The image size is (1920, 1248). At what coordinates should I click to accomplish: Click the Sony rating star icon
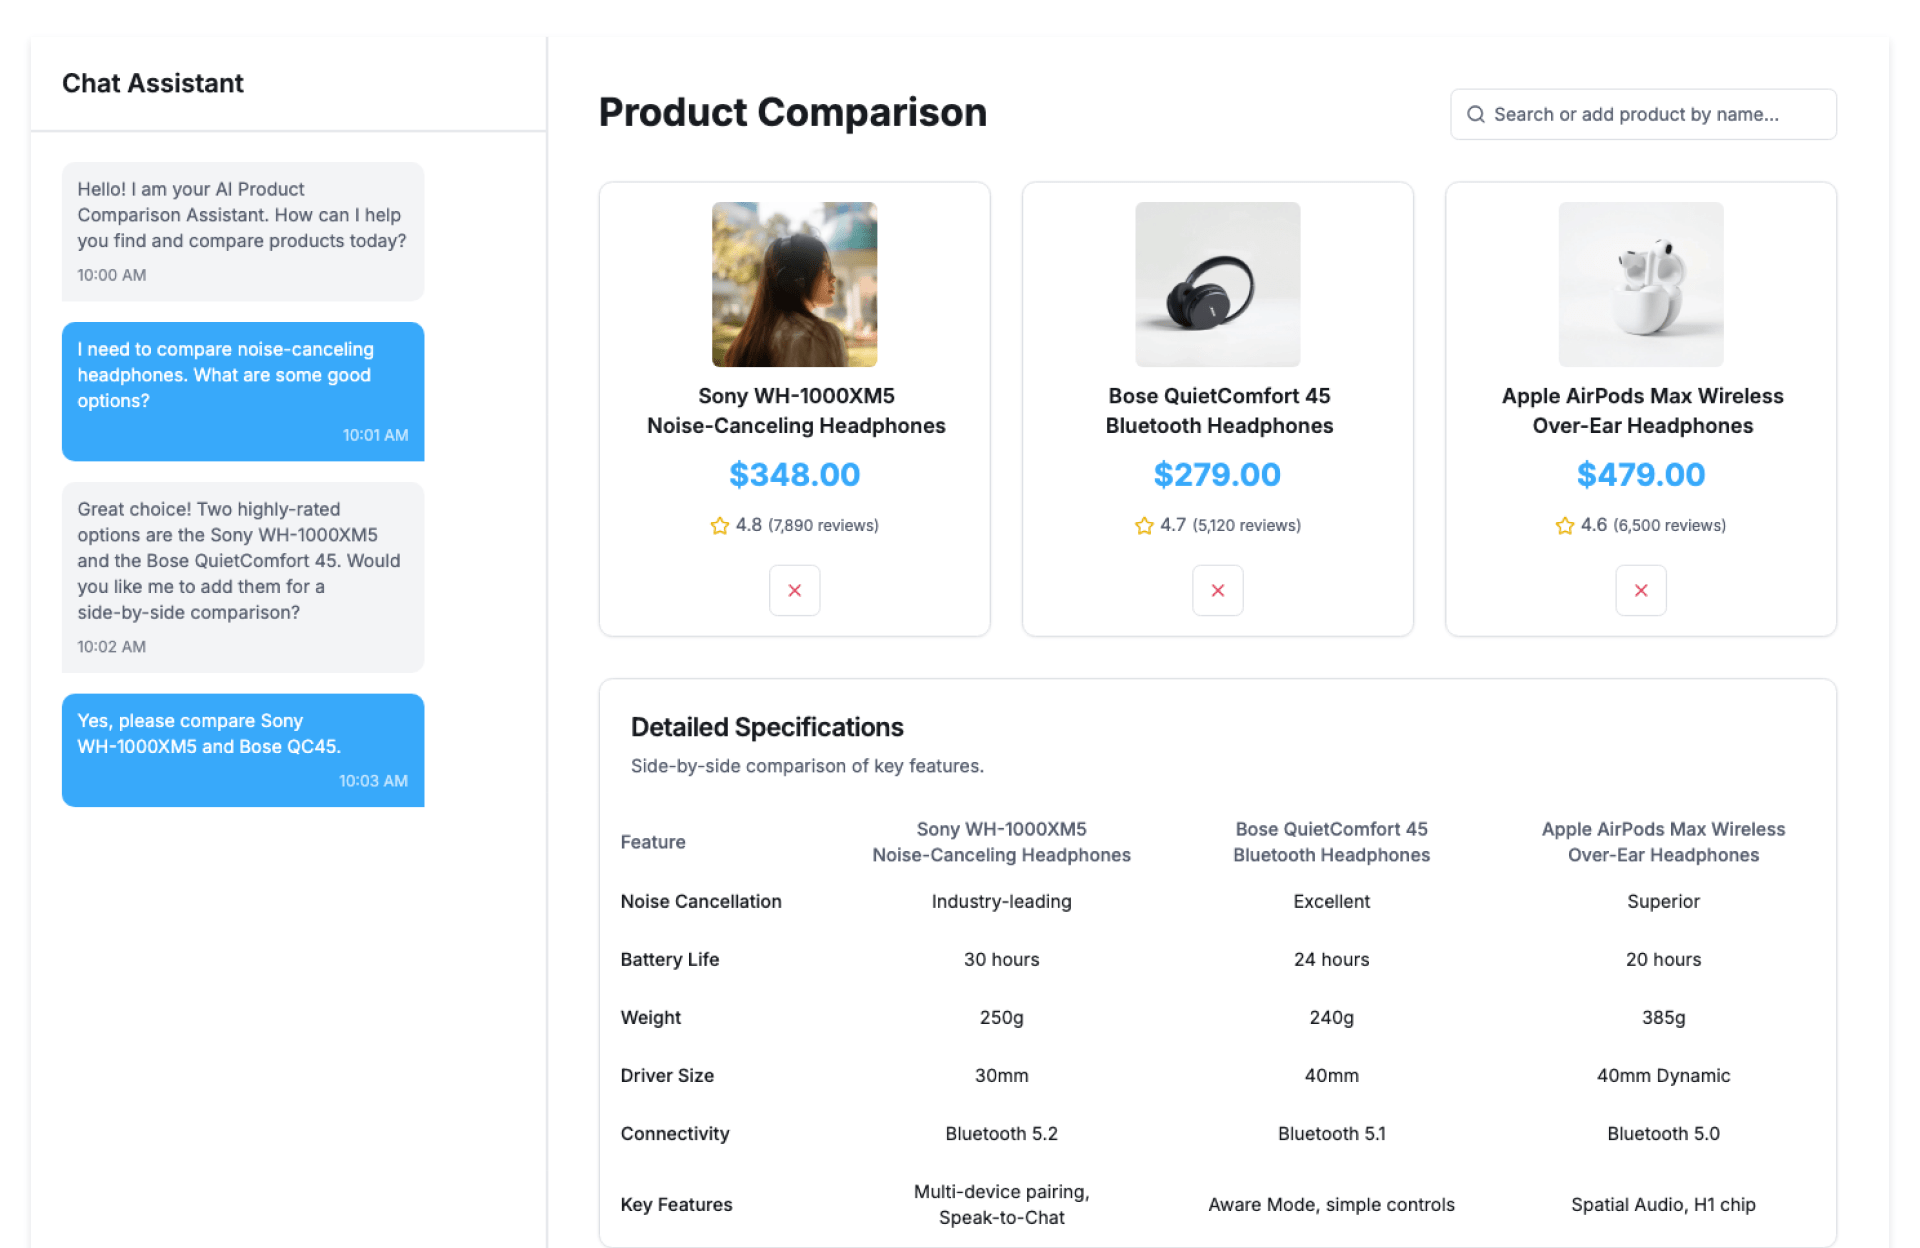[x=719, y=526]
